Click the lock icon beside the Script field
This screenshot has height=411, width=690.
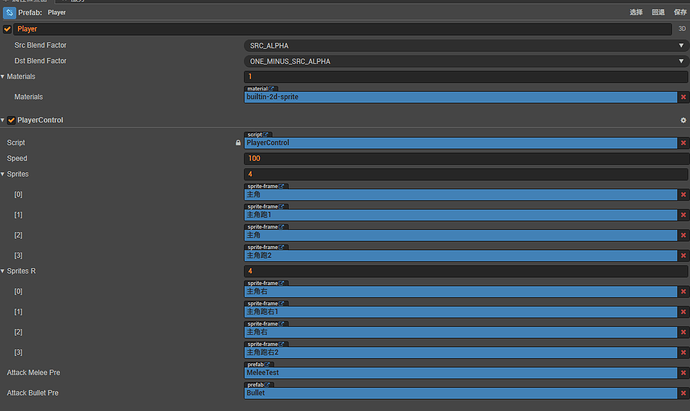pos(238,143)
